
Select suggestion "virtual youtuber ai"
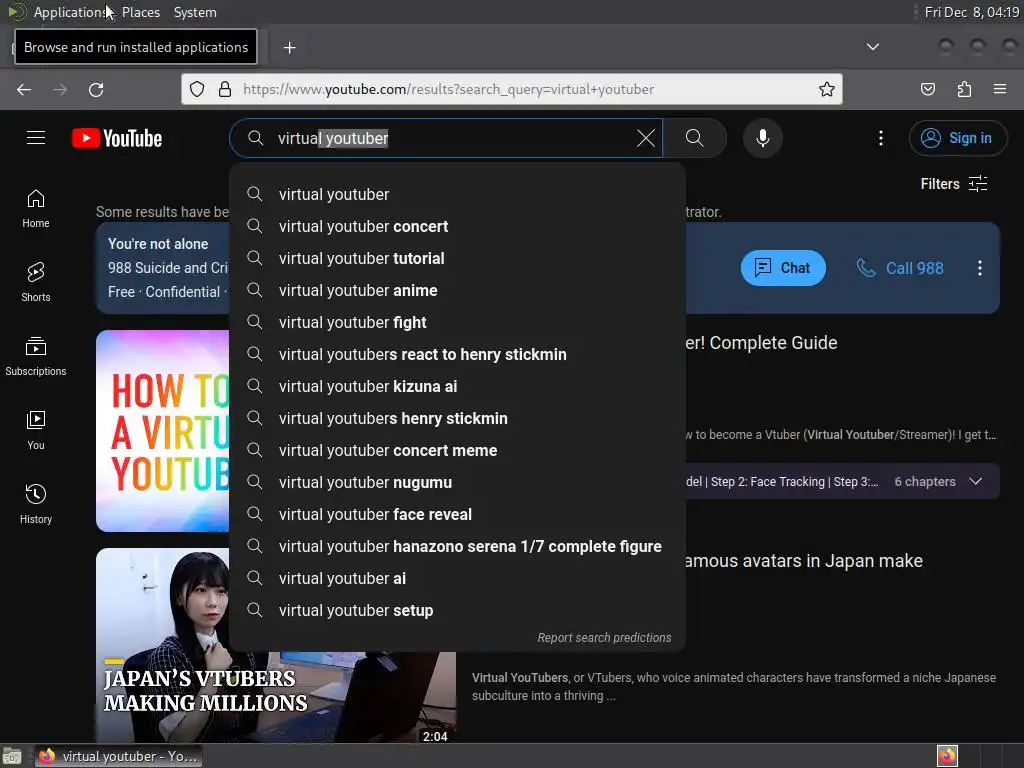[x=457, y=579]
